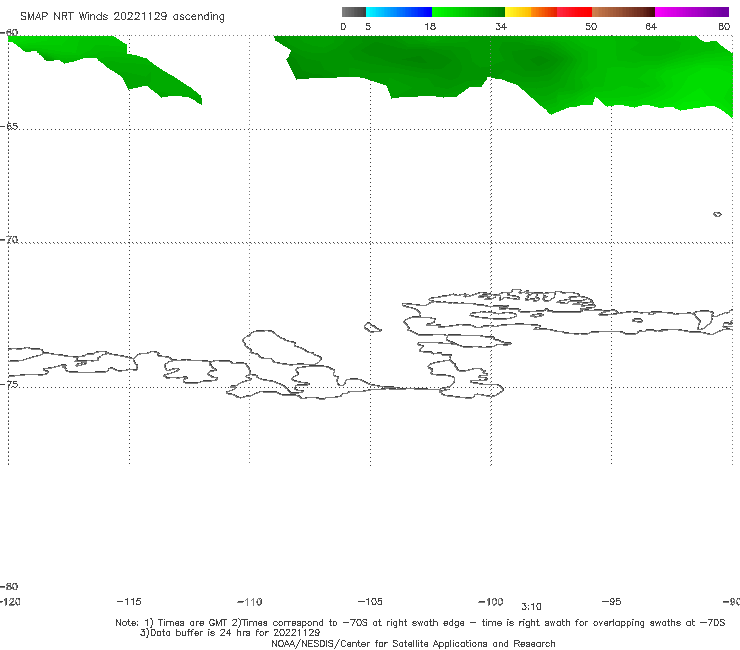Click the color bar label '18'
Screen dimensions: 740x650
430,26
